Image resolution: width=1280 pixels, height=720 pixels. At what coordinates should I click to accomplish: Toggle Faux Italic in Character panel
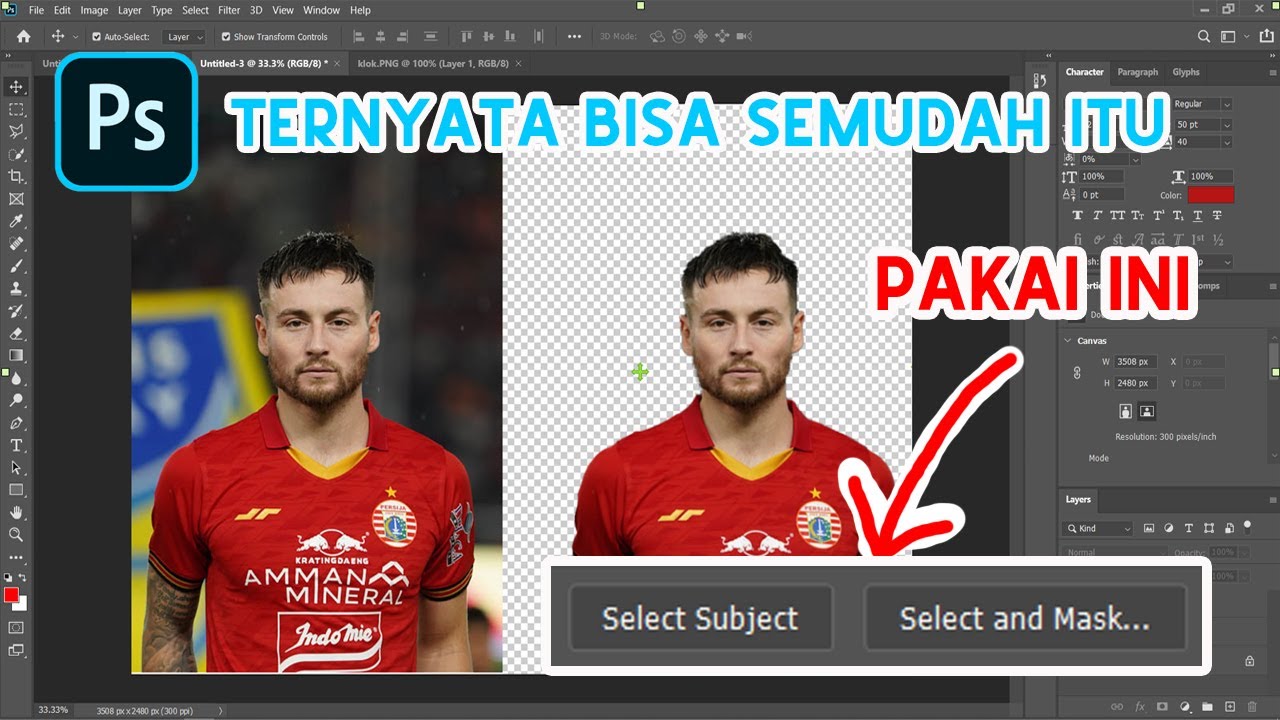pos(1098,215)
